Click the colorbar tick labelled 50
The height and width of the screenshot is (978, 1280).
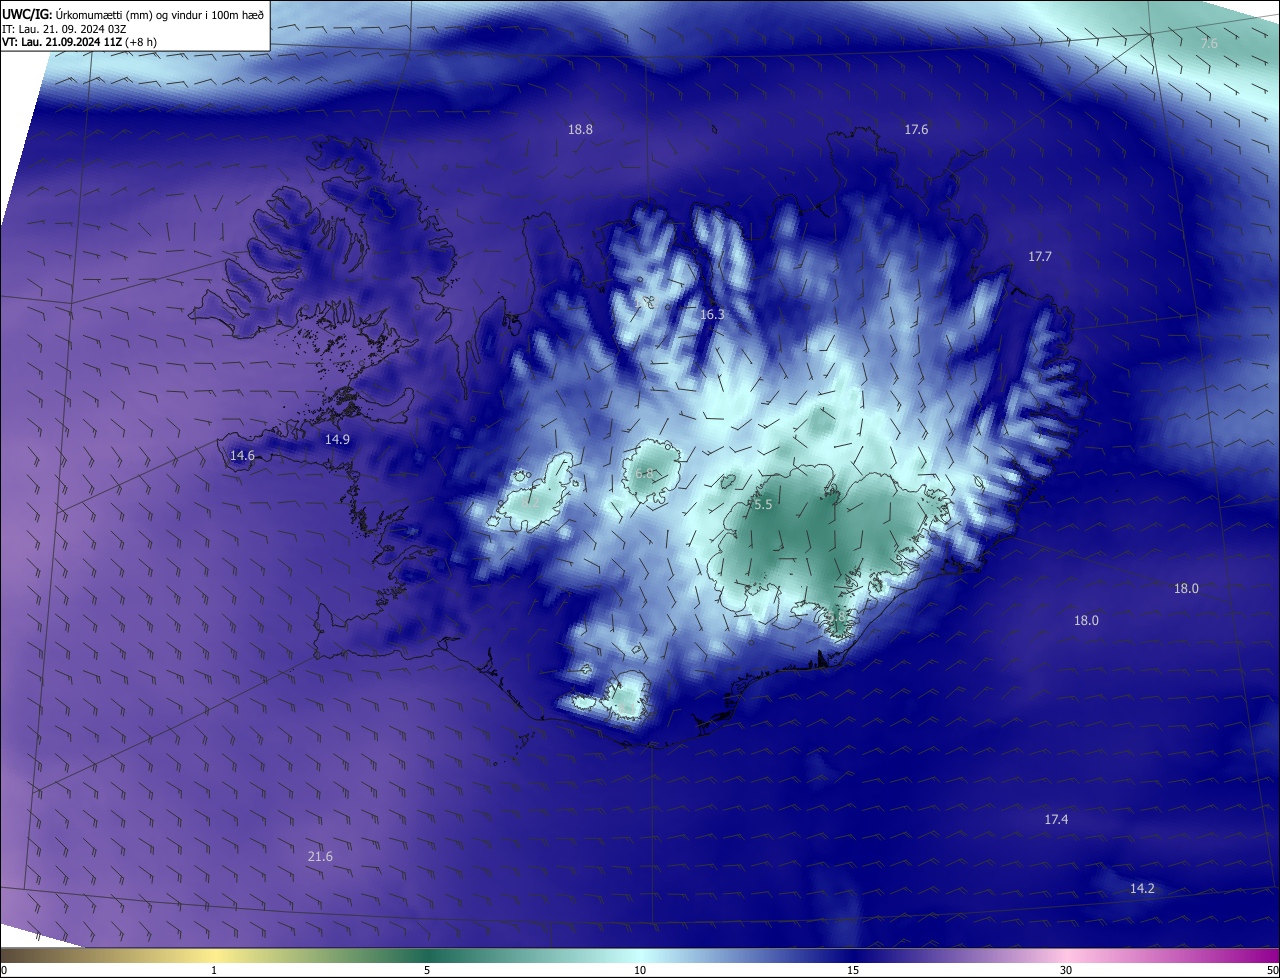pos(1272,970)
